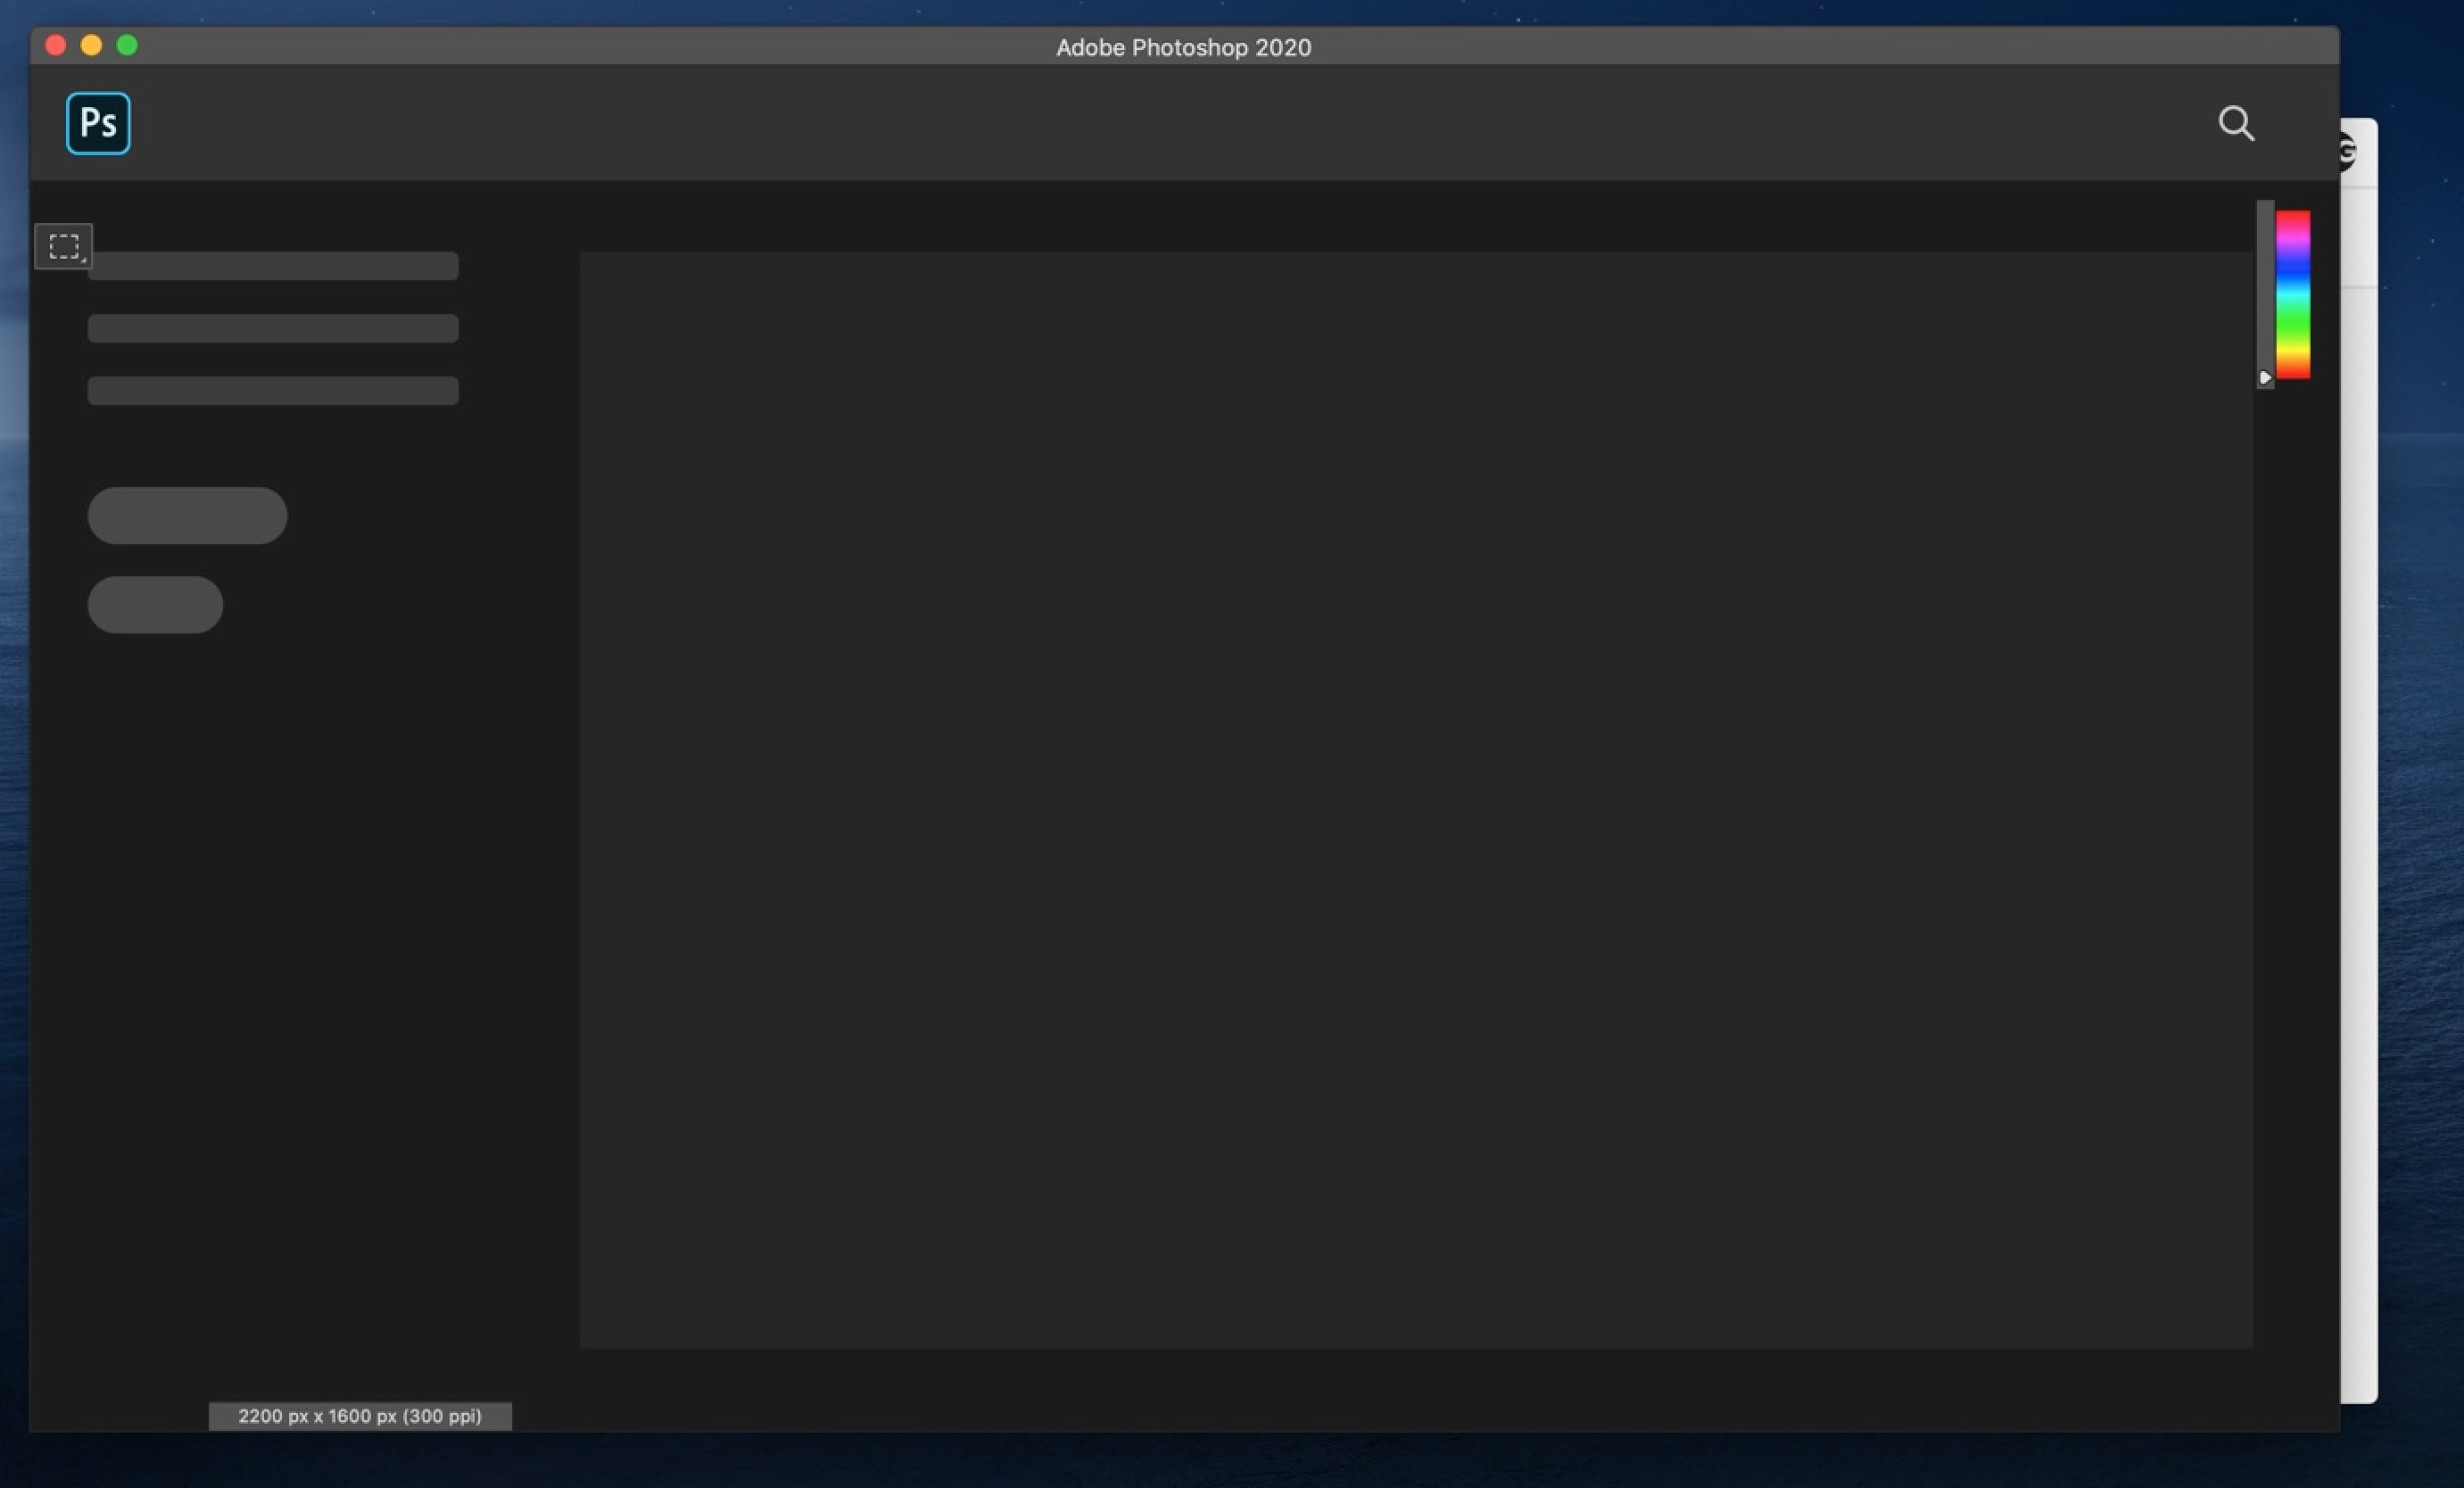Click the gray hue slider track
Viewport: 2464px width, 1488px height.
2265,290
